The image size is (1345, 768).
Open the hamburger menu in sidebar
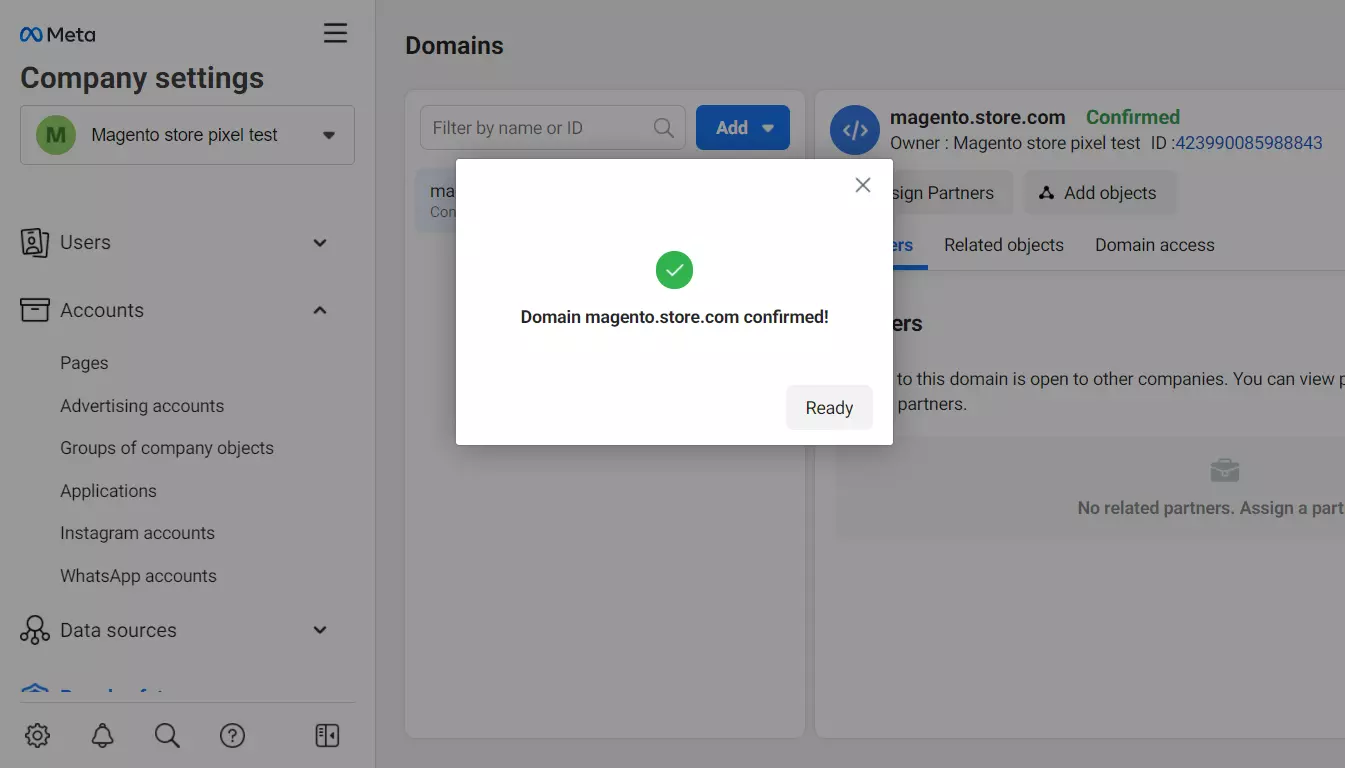tap(335, 33)
